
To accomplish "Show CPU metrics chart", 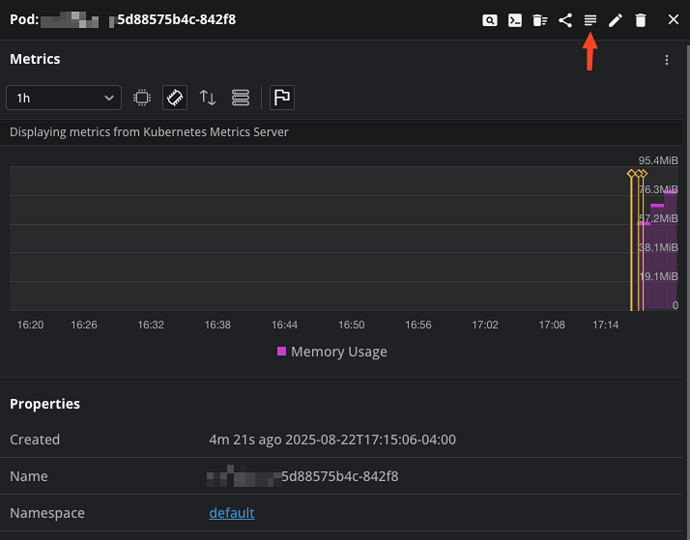I will (142, 98).
